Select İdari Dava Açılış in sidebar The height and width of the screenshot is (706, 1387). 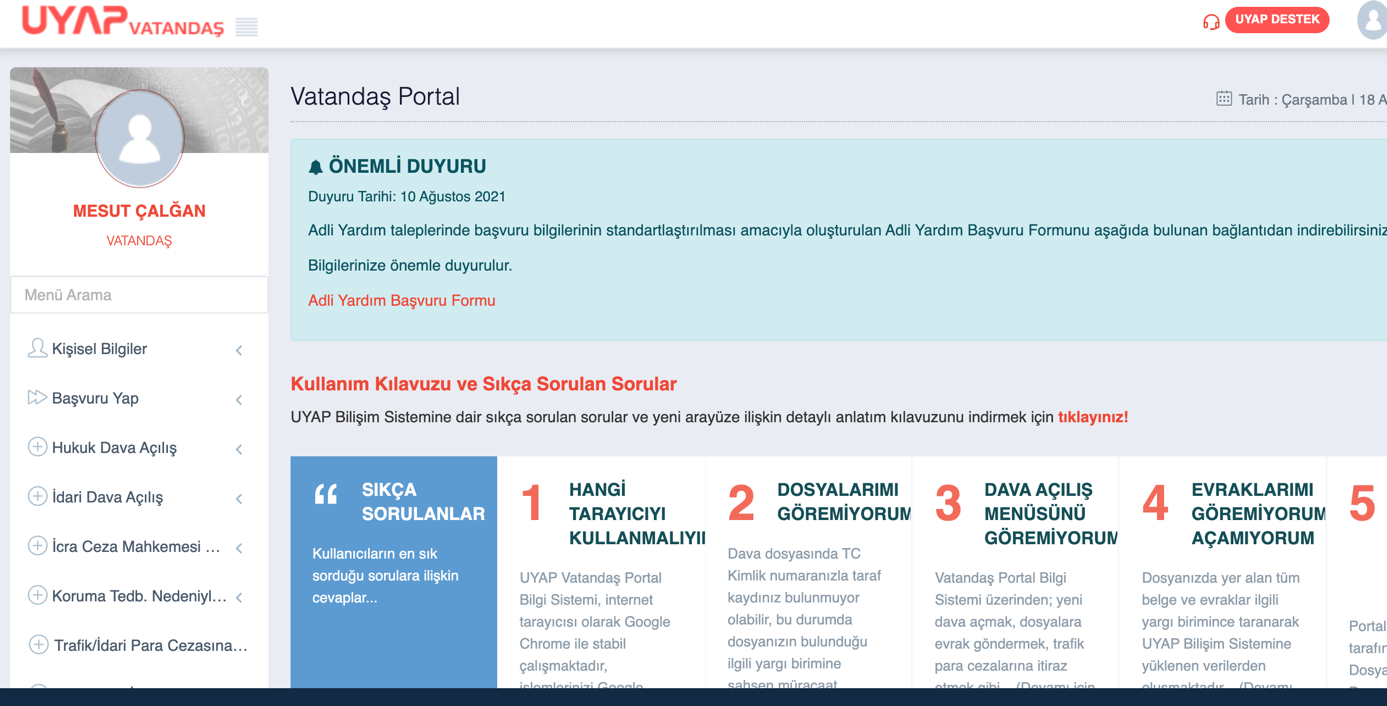coord(139,497)
